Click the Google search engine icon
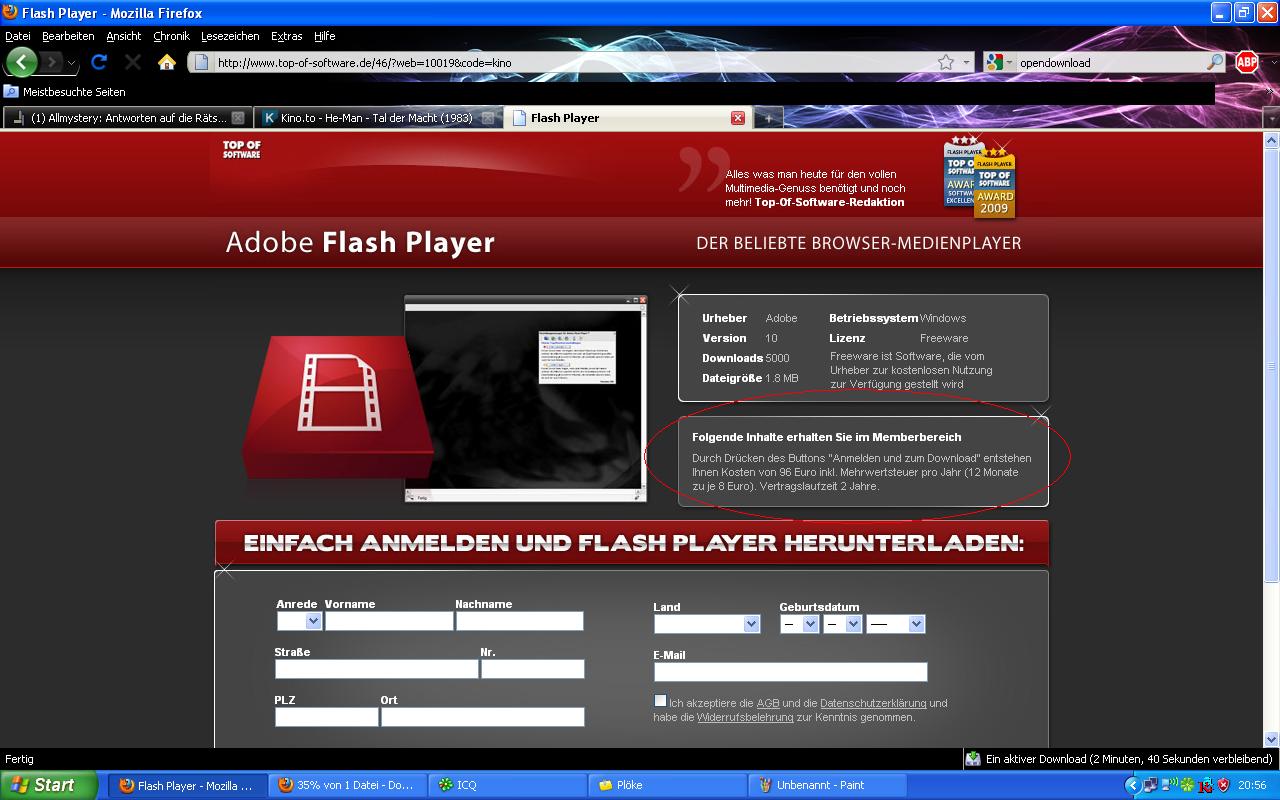This screenshot has height=800, width=1280. tap(994, 62)
